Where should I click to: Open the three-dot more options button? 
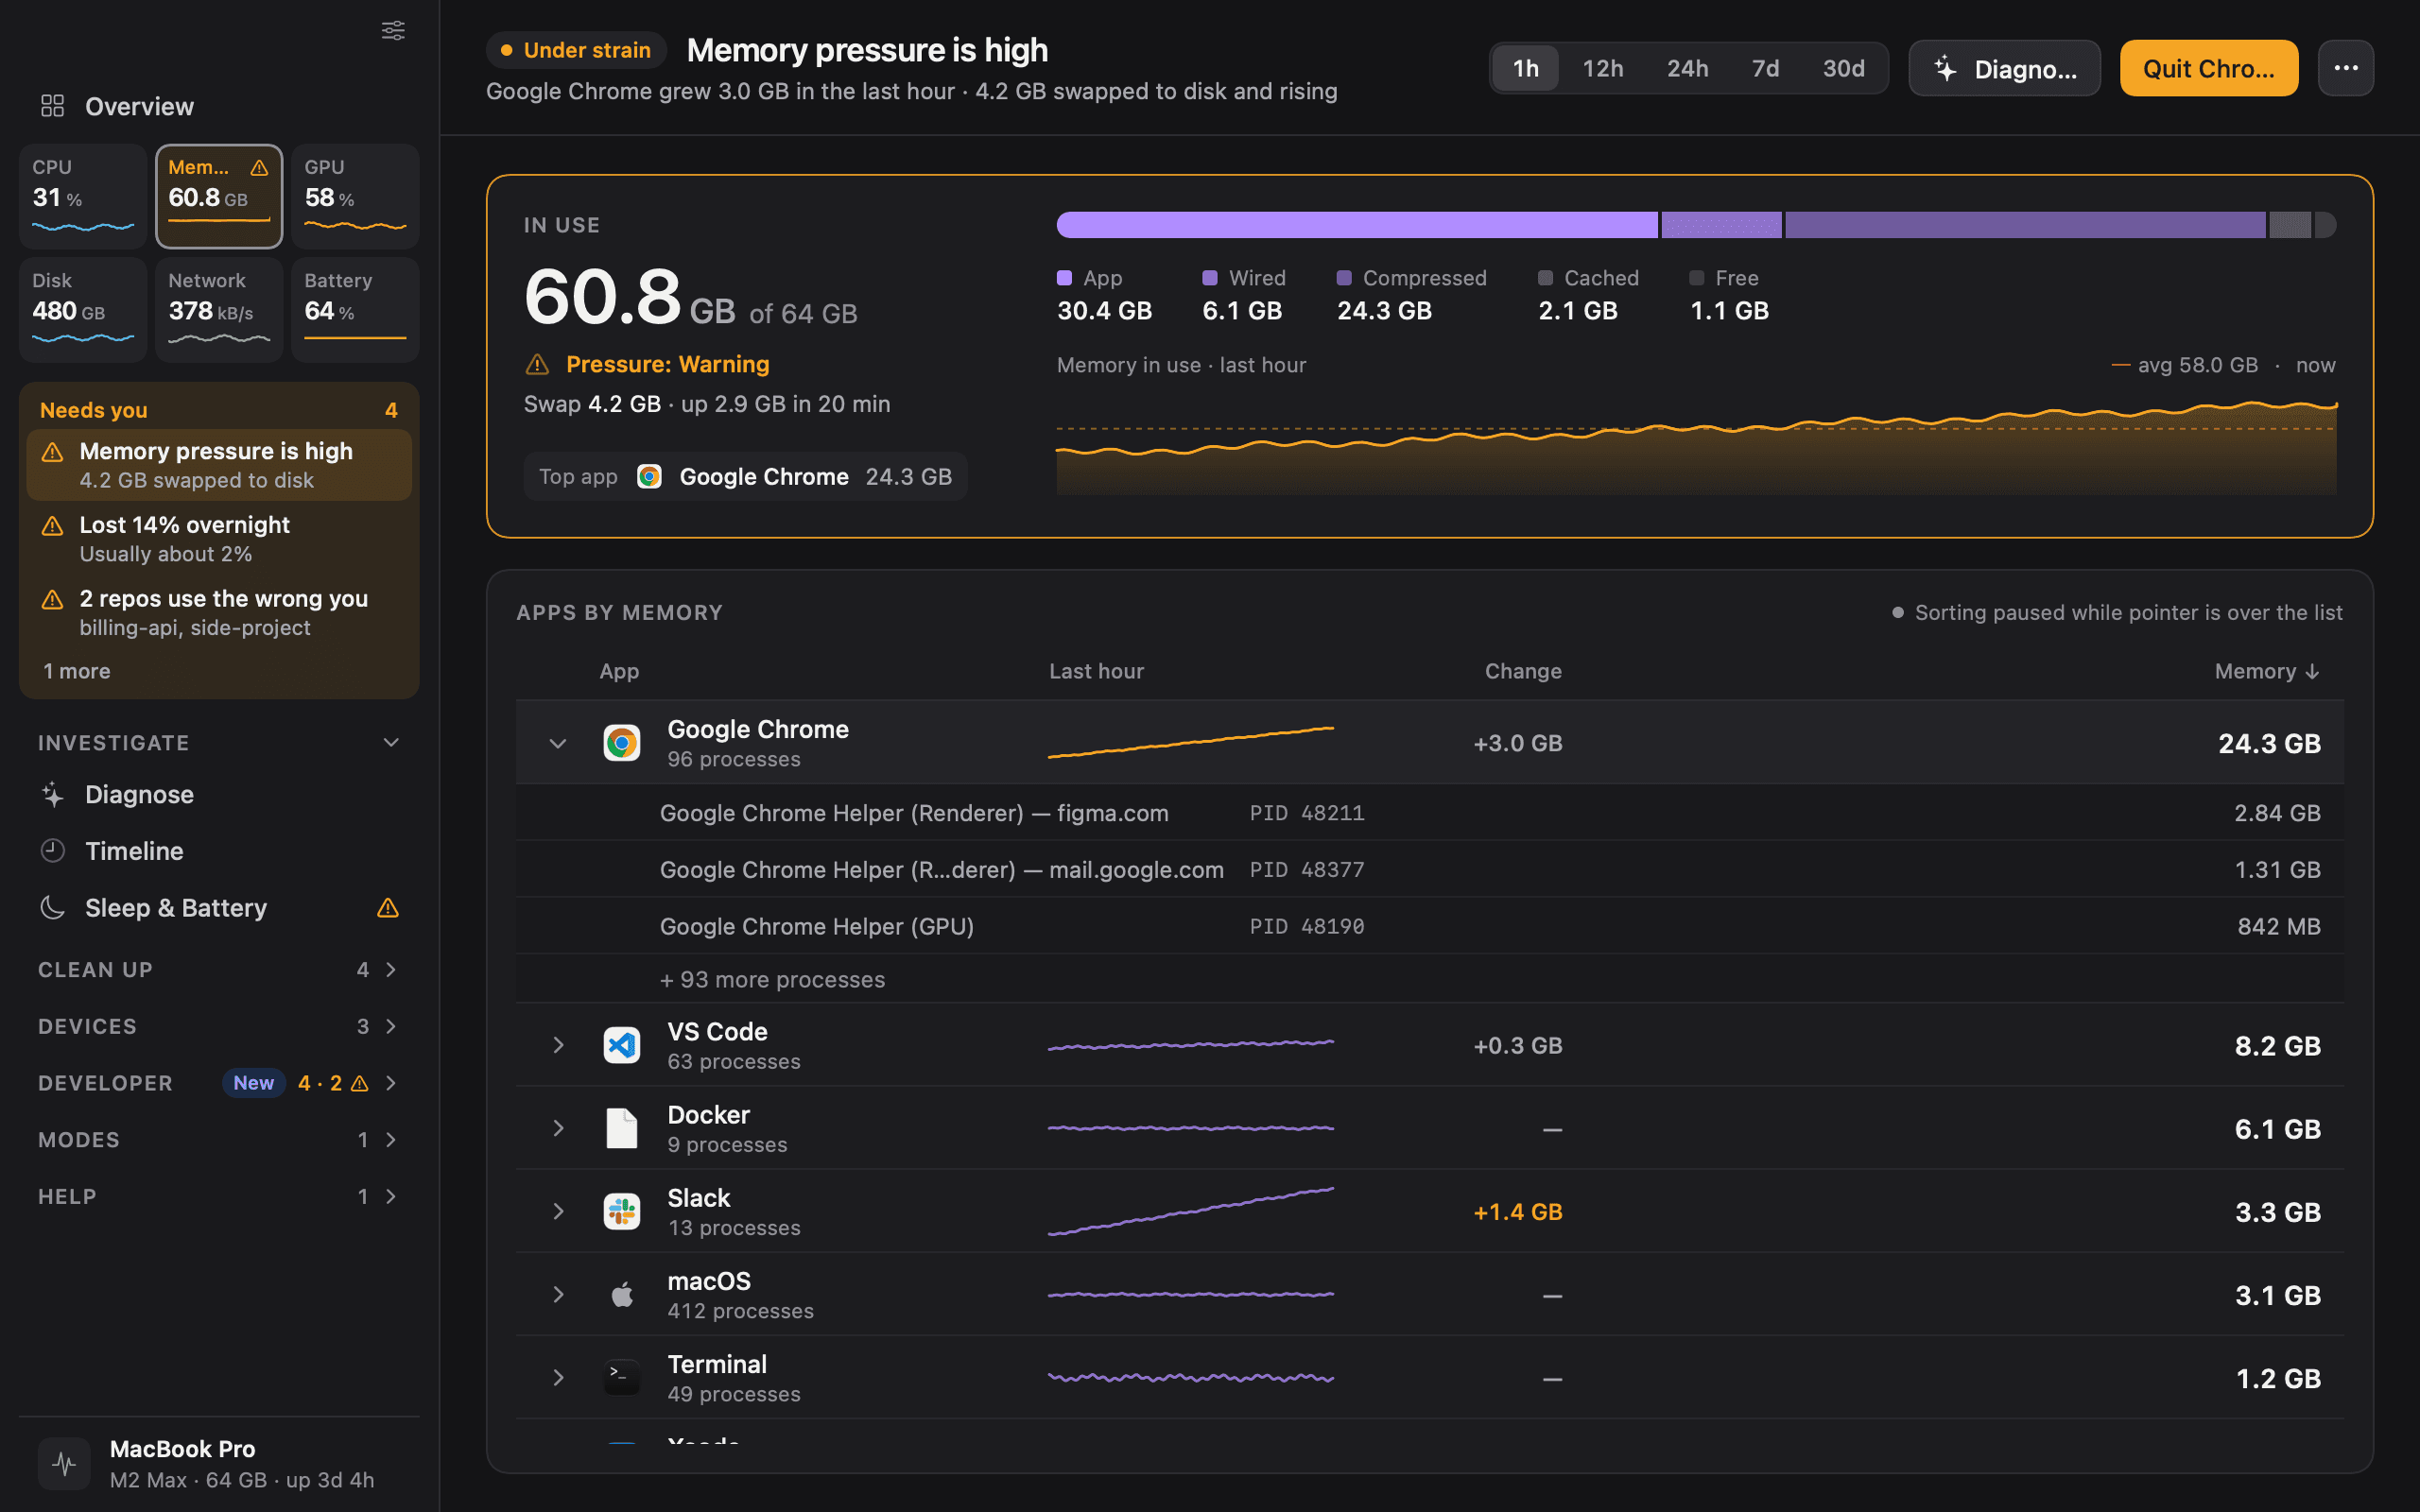coord(2345,68)
